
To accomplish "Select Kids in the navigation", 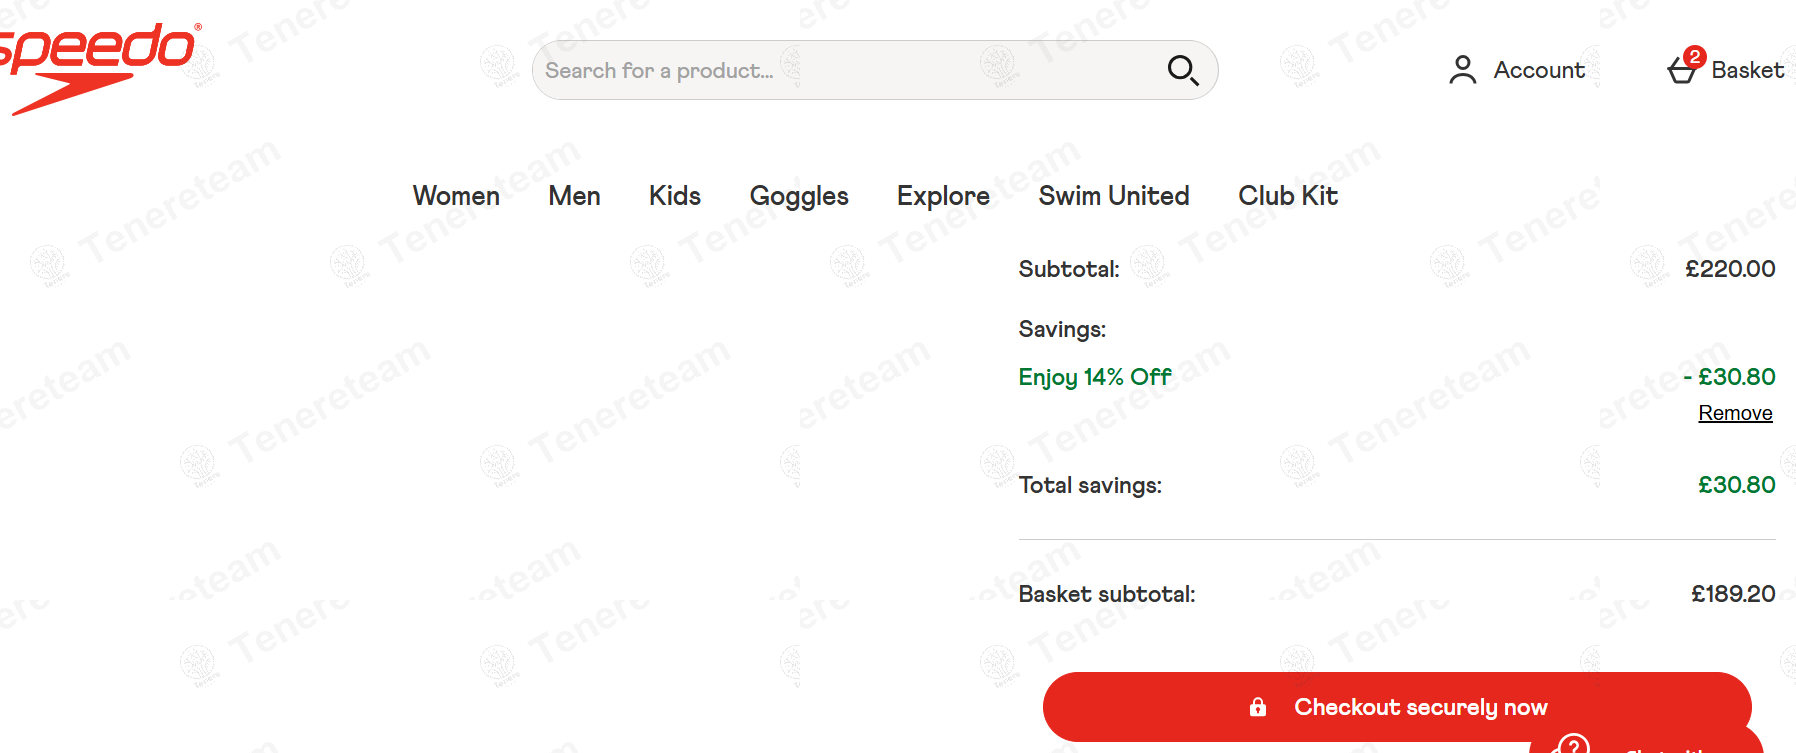I will [x=675, y=196].
